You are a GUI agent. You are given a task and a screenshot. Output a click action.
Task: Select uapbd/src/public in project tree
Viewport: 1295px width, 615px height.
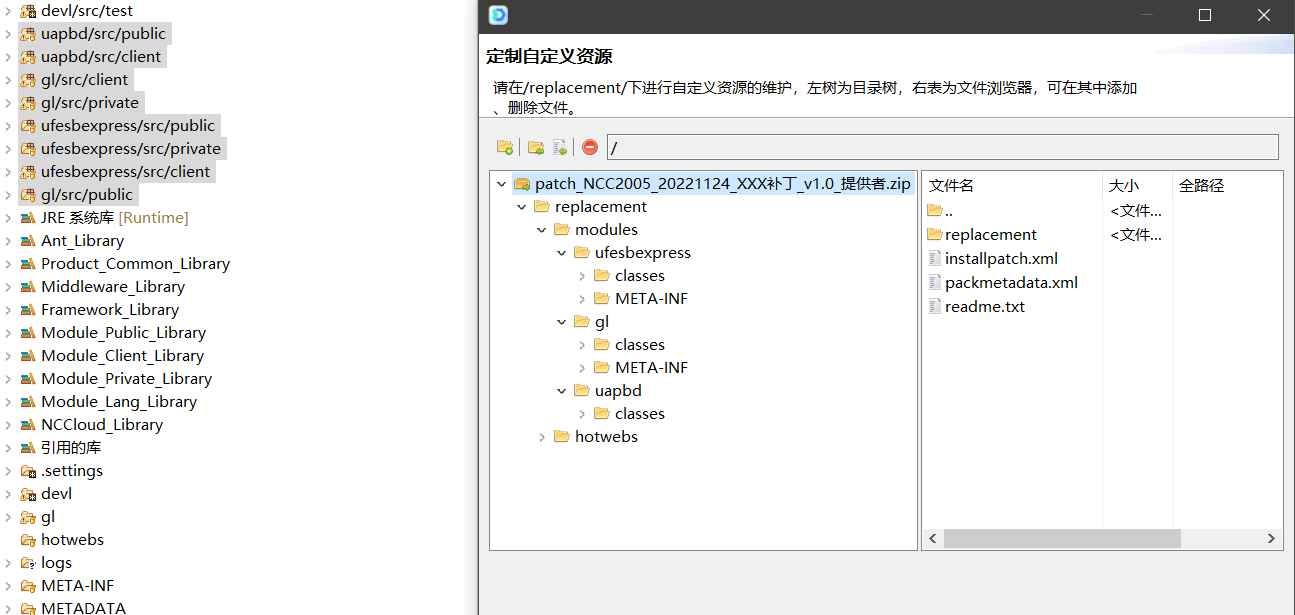coord(103,34)
